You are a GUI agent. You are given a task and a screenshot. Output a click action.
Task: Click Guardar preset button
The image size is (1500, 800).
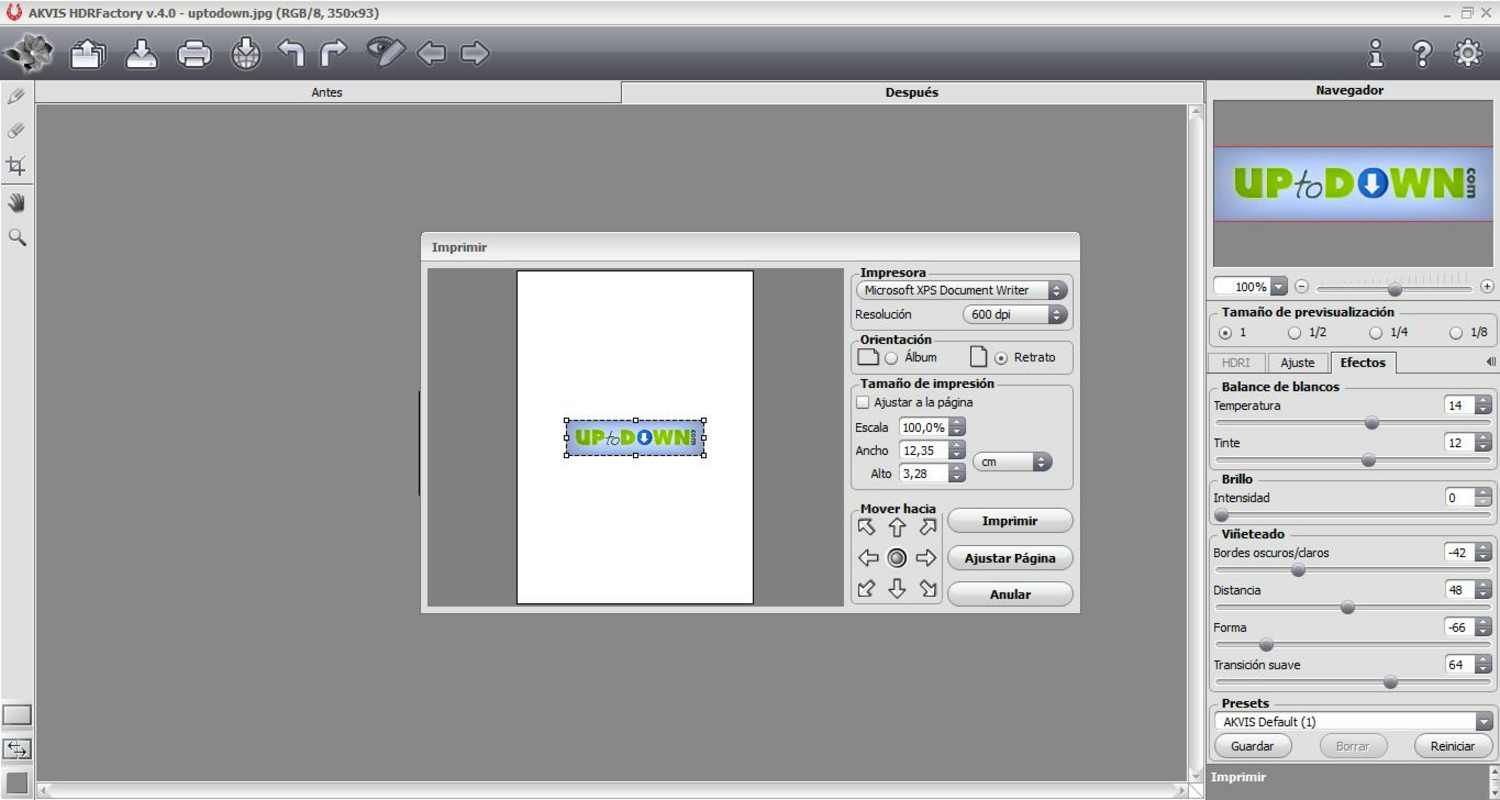click(1252, 746)
